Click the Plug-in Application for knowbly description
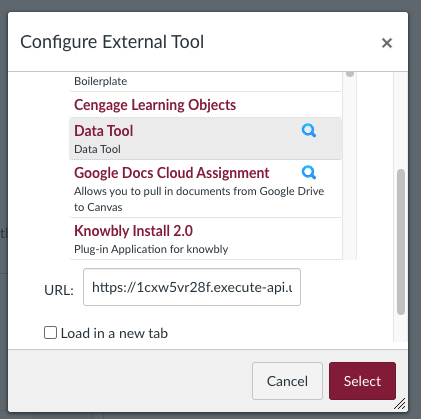 coord(151,249)
